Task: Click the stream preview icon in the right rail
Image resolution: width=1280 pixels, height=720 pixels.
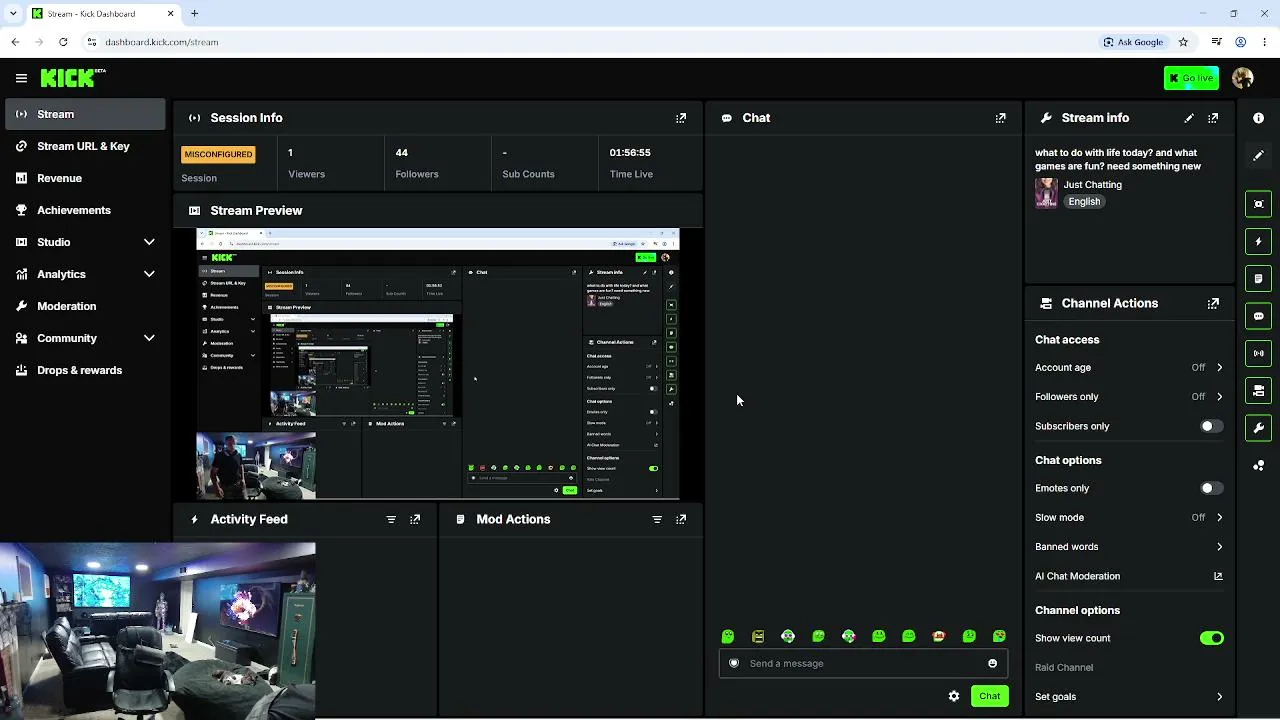Action: pos(1258,204)
